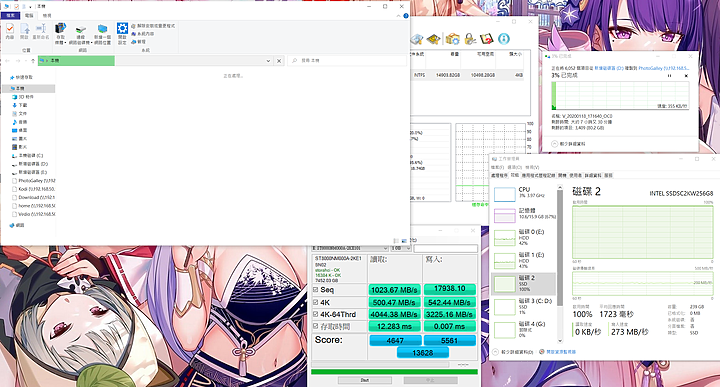Open the 1 GB test size dropdown
The height and width of the screenshot is (387, 720).
[x=400, y=248]
